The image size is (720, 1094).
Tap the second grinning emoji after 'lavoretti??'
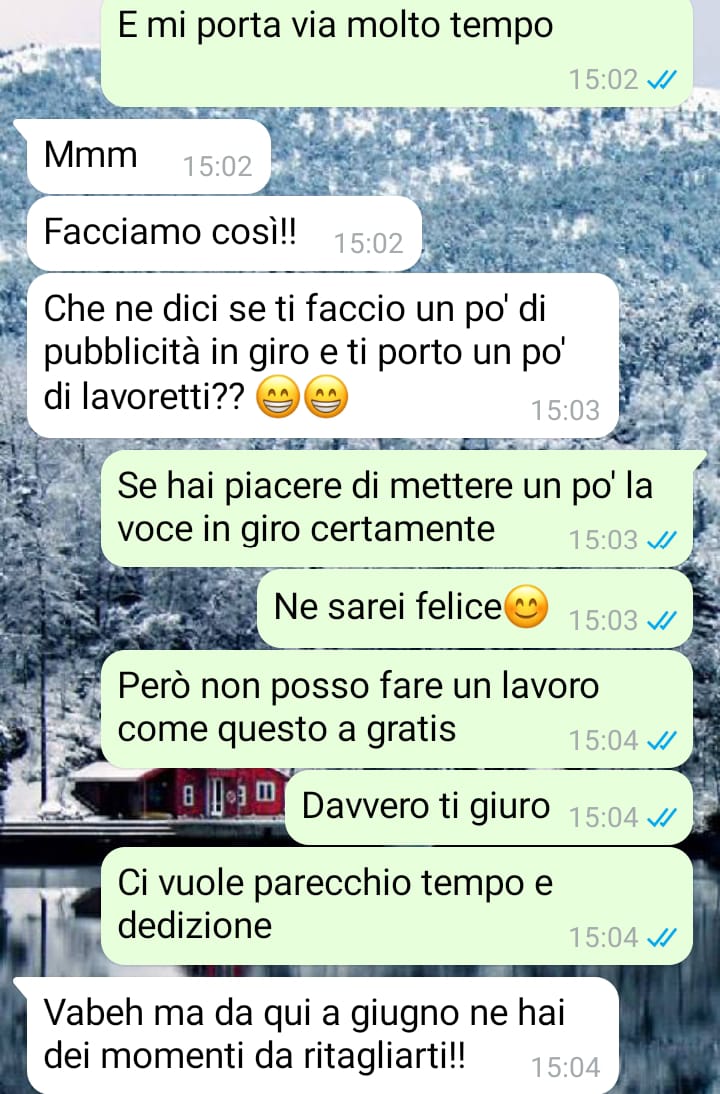coord(327,398)
